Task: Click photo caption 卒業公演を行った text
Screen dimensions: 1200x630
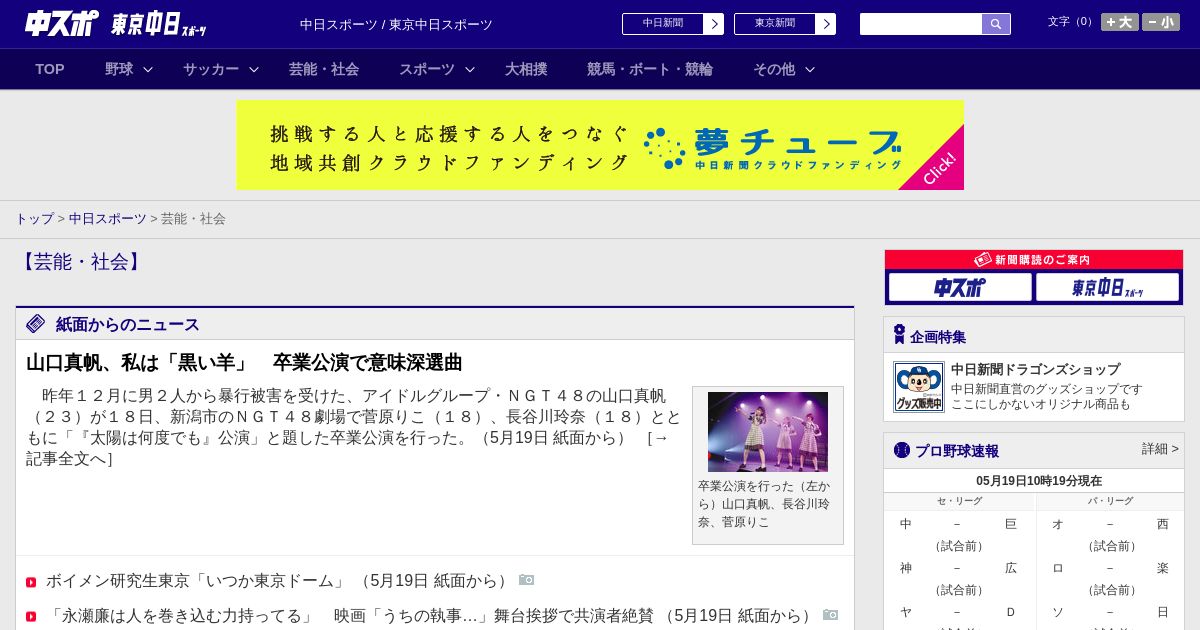Action: click(764, 504)
